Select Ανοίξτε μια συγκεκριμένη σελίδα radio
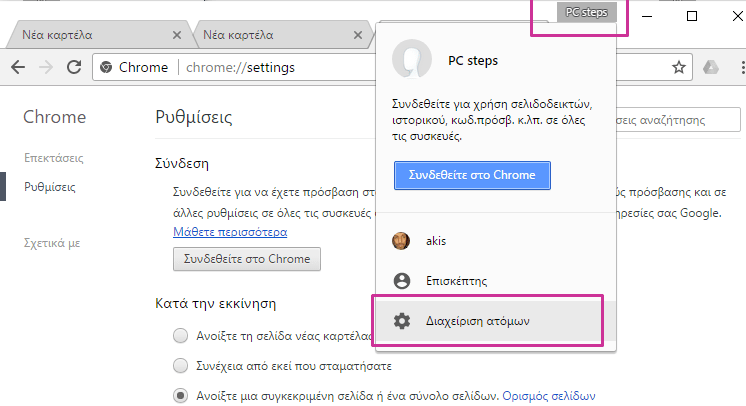The width and height of the screenshot is (746, 406). click(x=180, y=396)
